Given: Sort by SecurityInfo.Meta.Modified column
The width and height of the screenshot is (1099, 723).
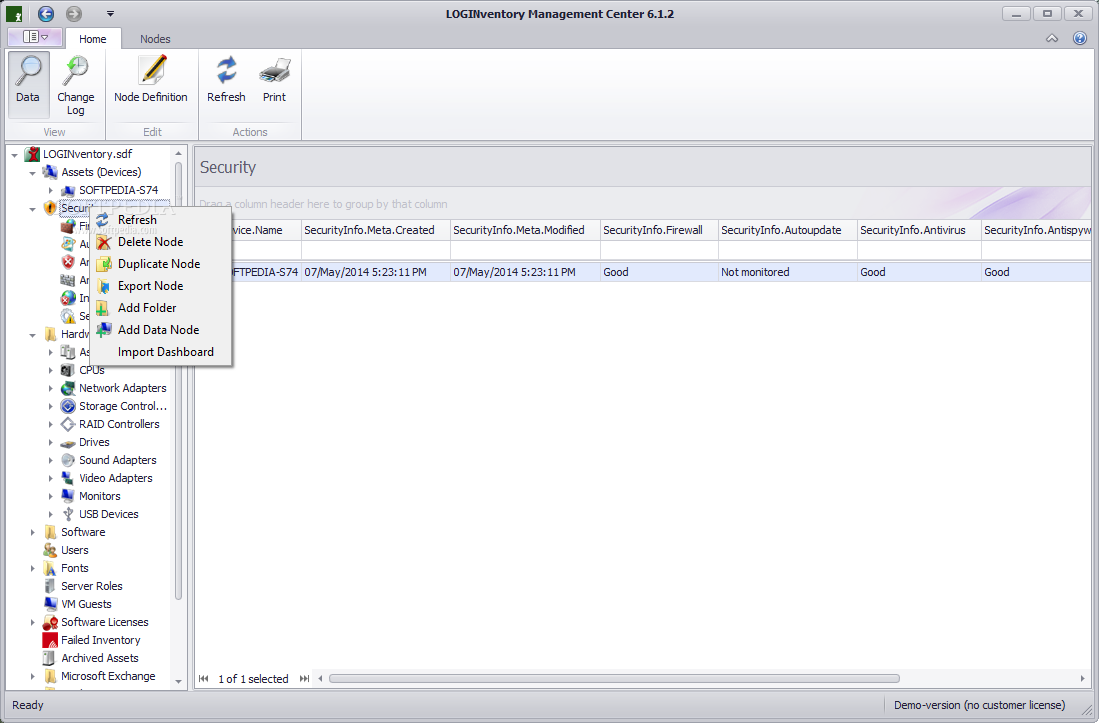Looking at the screenshot, I should click(526, 230).
